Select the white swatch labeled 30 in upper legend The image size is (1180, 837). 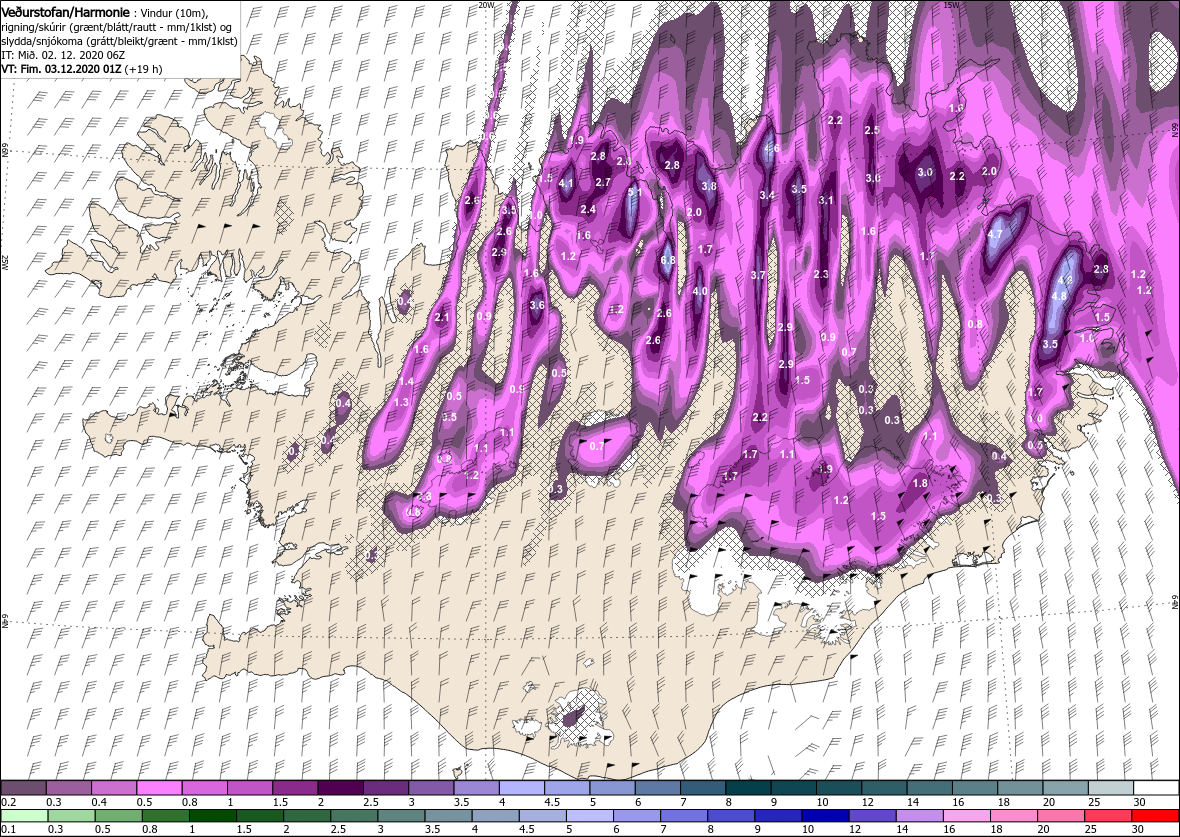point(1156,788)
